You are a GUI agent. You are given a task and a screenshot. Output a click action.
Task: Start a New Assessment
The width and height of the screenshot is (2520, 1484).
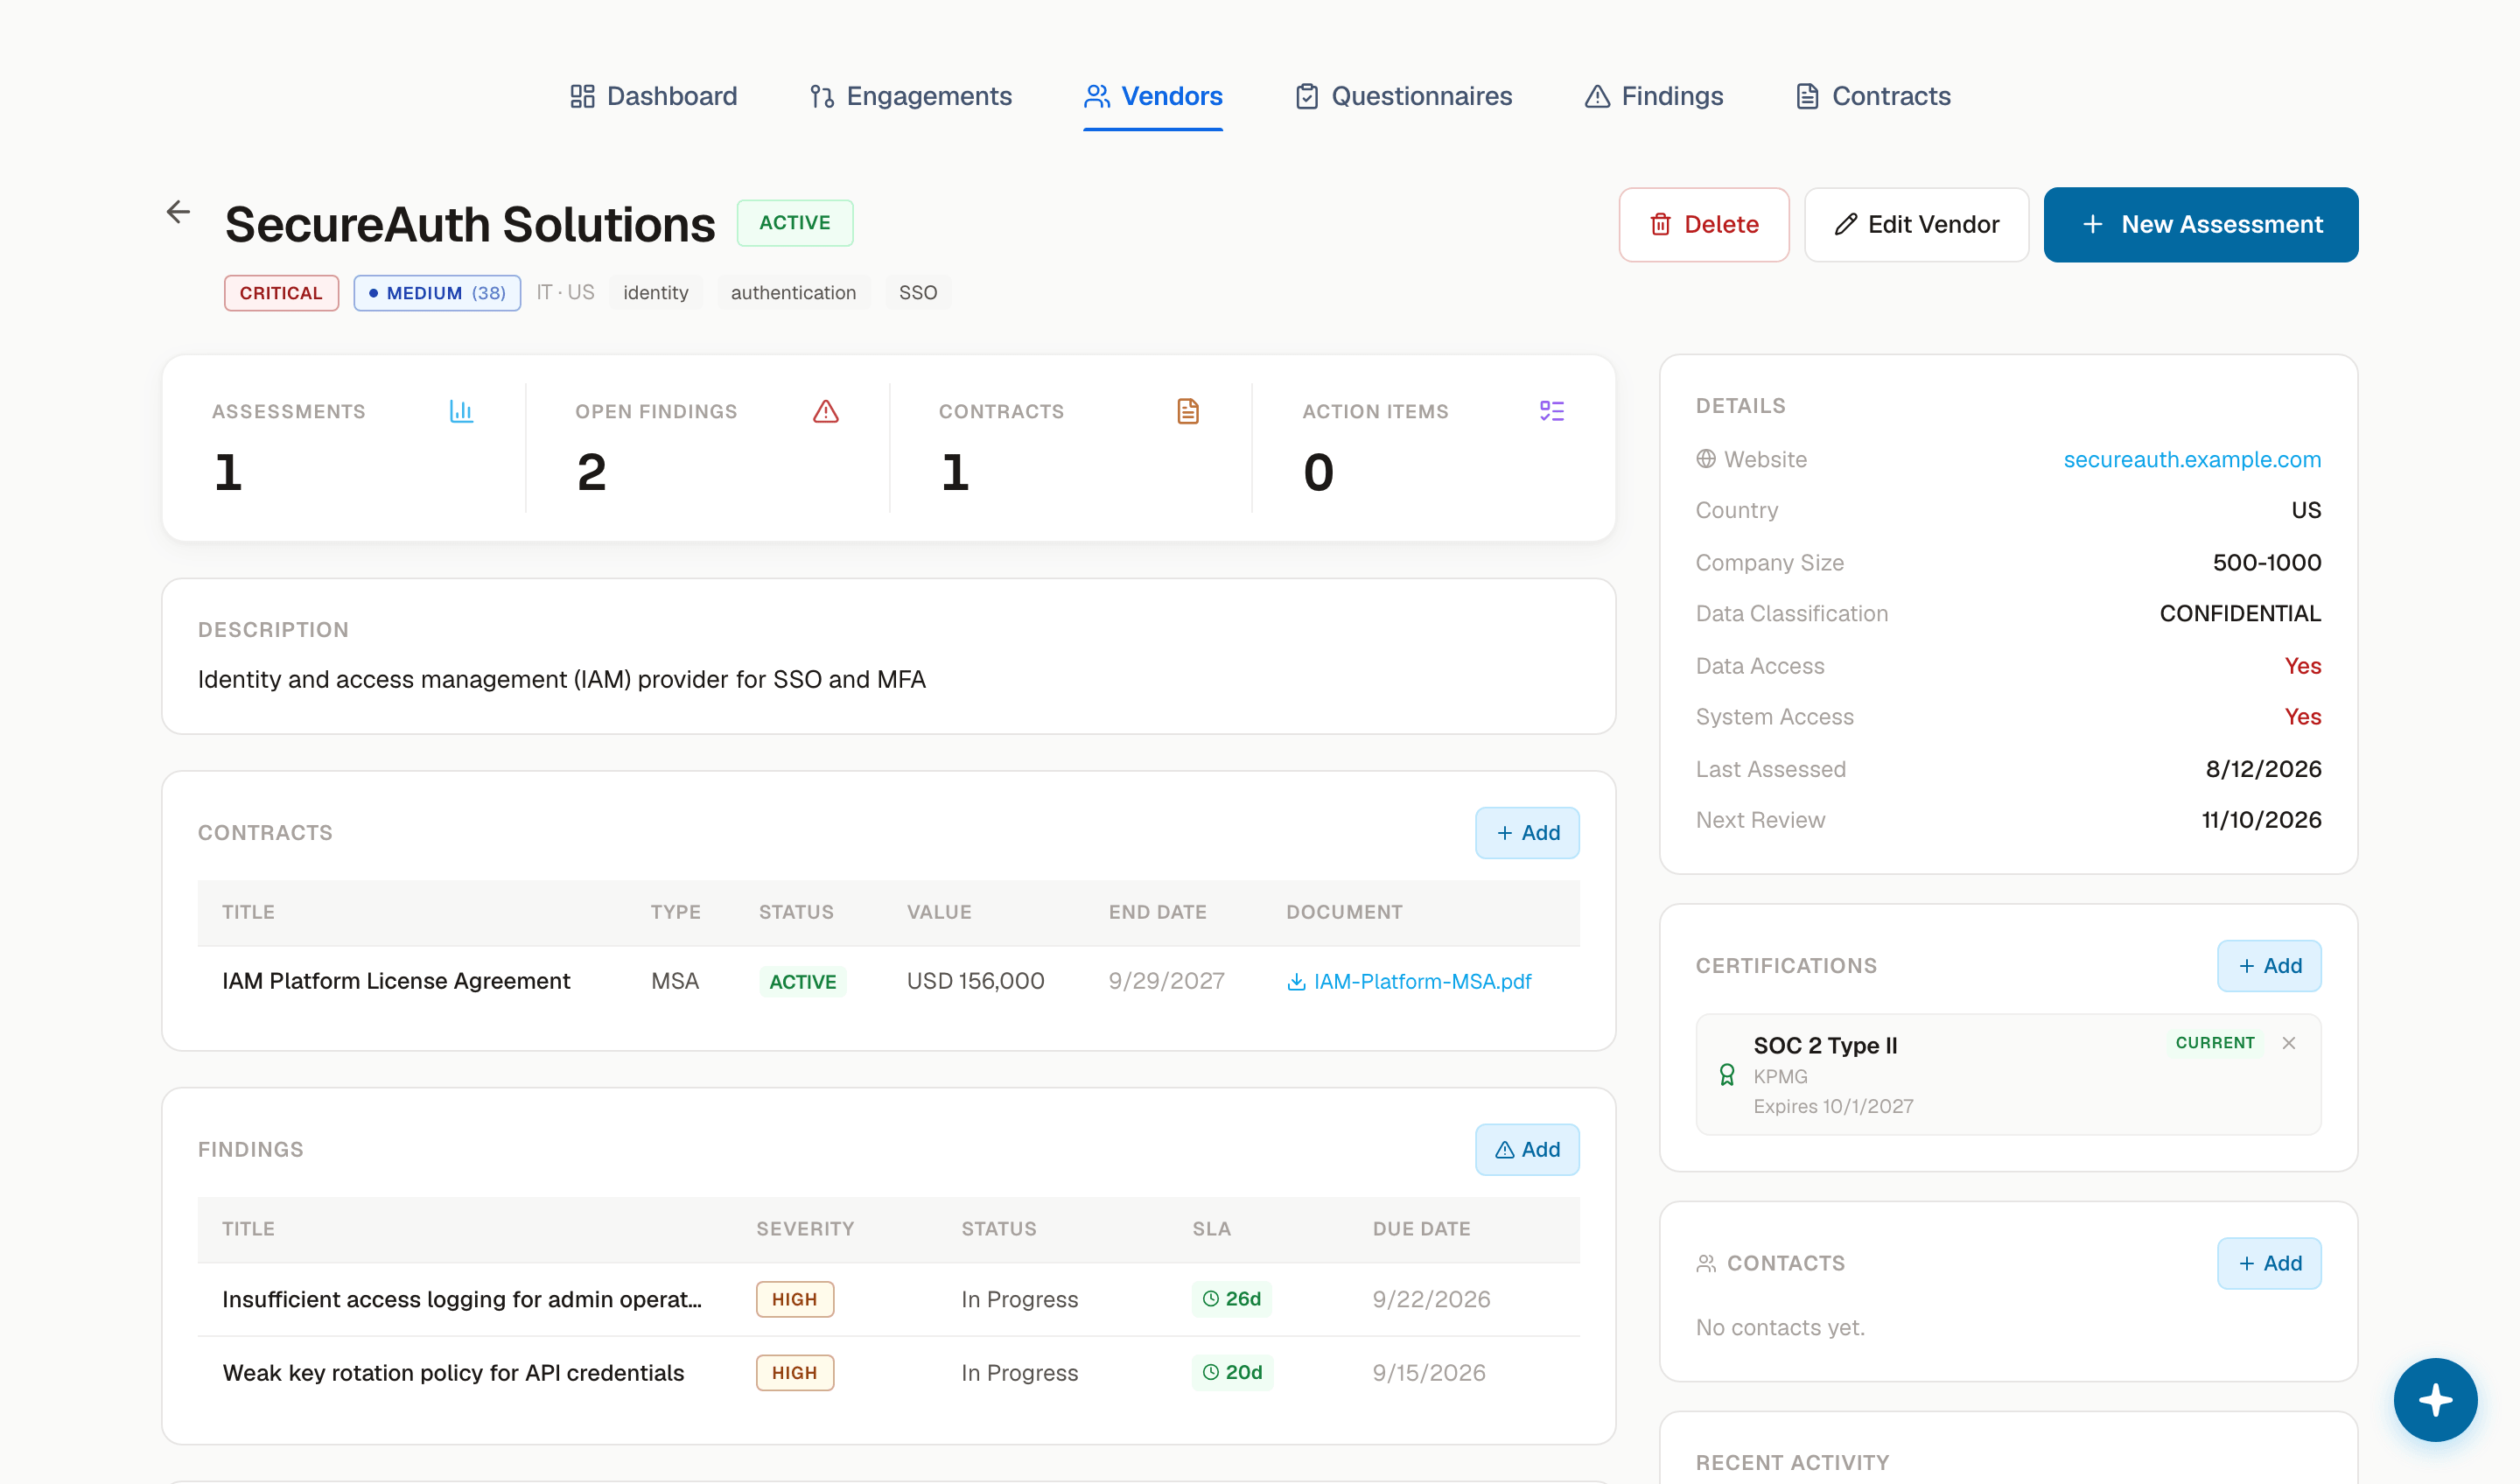(2200, 225)
